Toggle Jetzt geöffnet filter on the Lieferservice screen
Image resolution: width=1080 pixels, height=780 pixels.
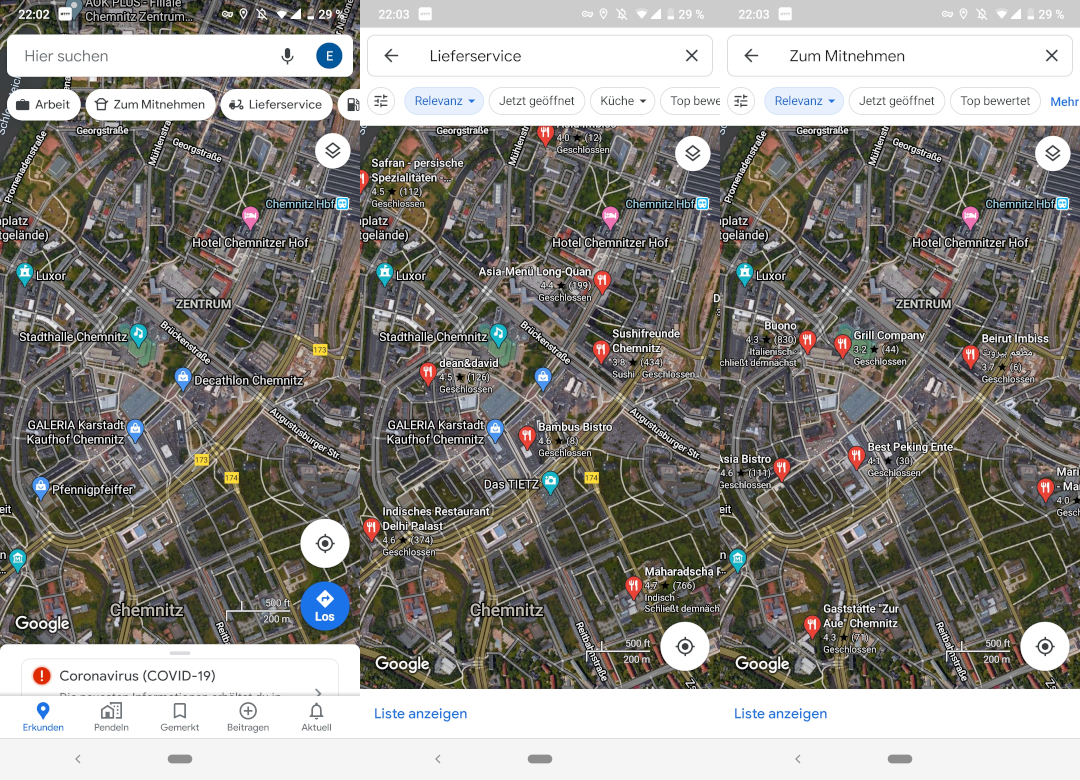pyautogui.click(x=537, y=101)
